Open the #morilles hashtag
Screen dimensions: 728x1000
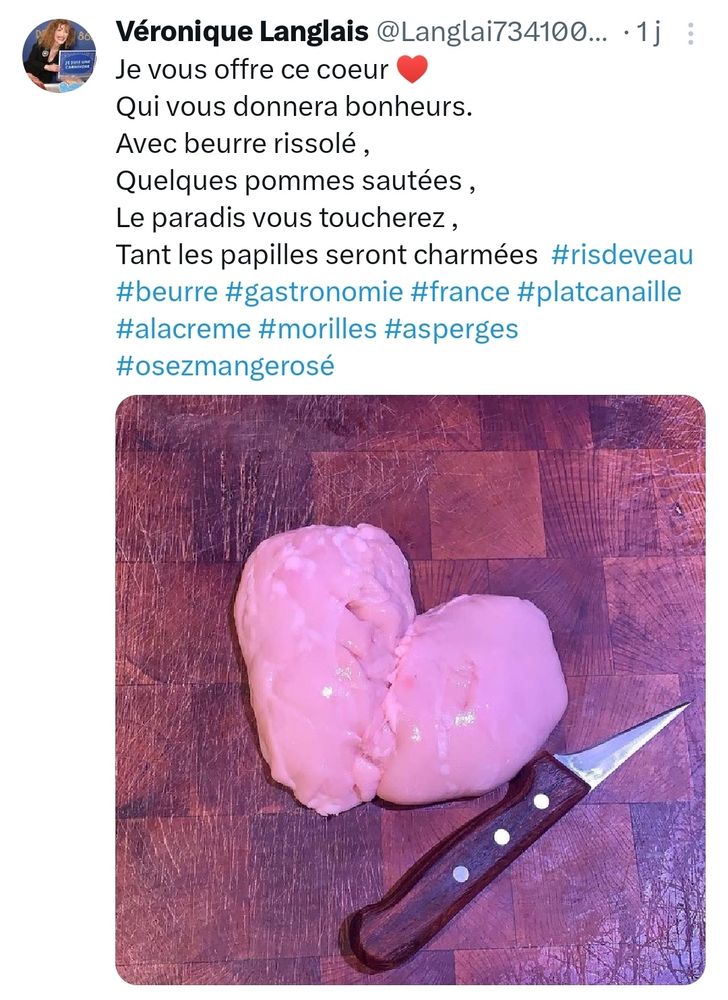pos(317,329)
